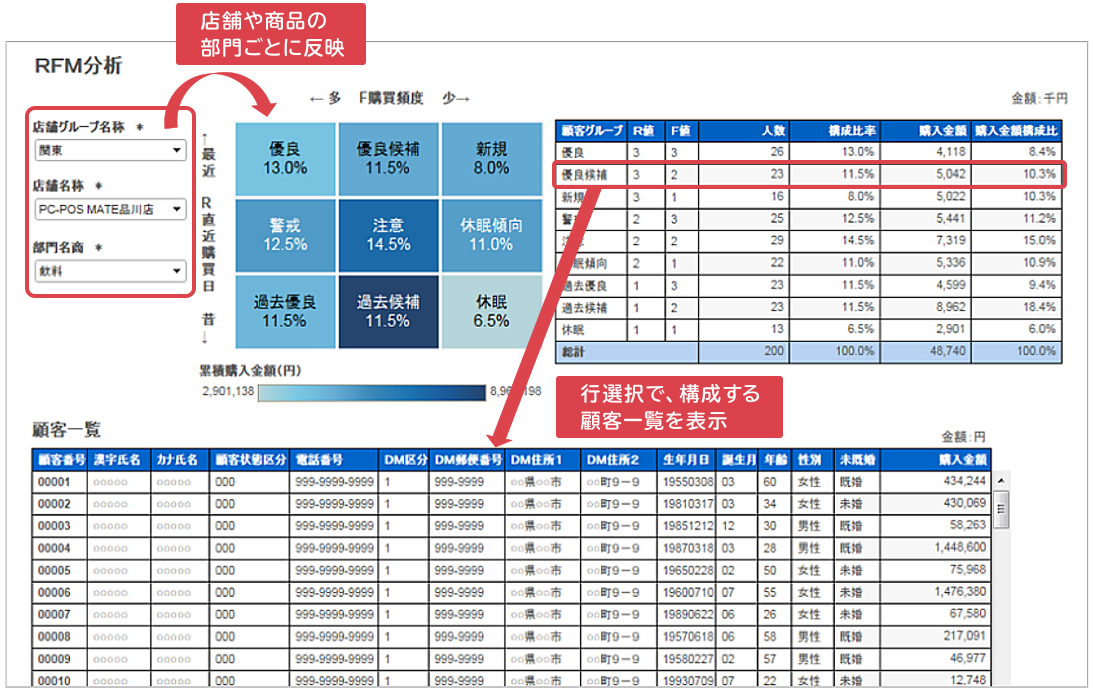Click the 未既婚 column header
1095x688 pixels.
point(856,460)
